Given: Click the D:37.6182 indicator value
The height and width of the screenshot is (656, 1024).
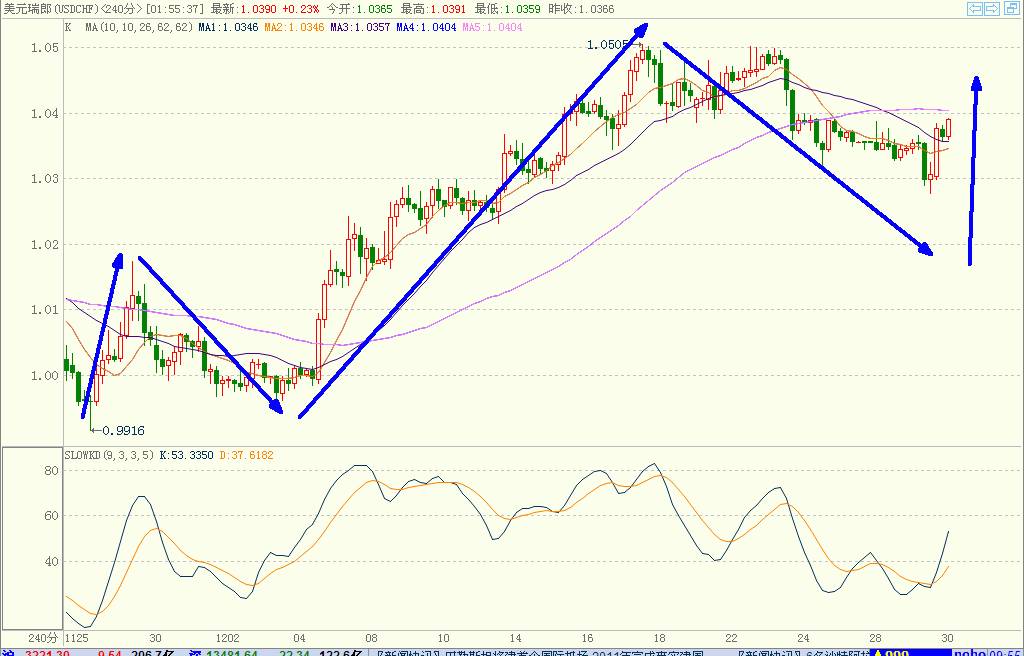Looking at the screenshot, I should [246, 455].
